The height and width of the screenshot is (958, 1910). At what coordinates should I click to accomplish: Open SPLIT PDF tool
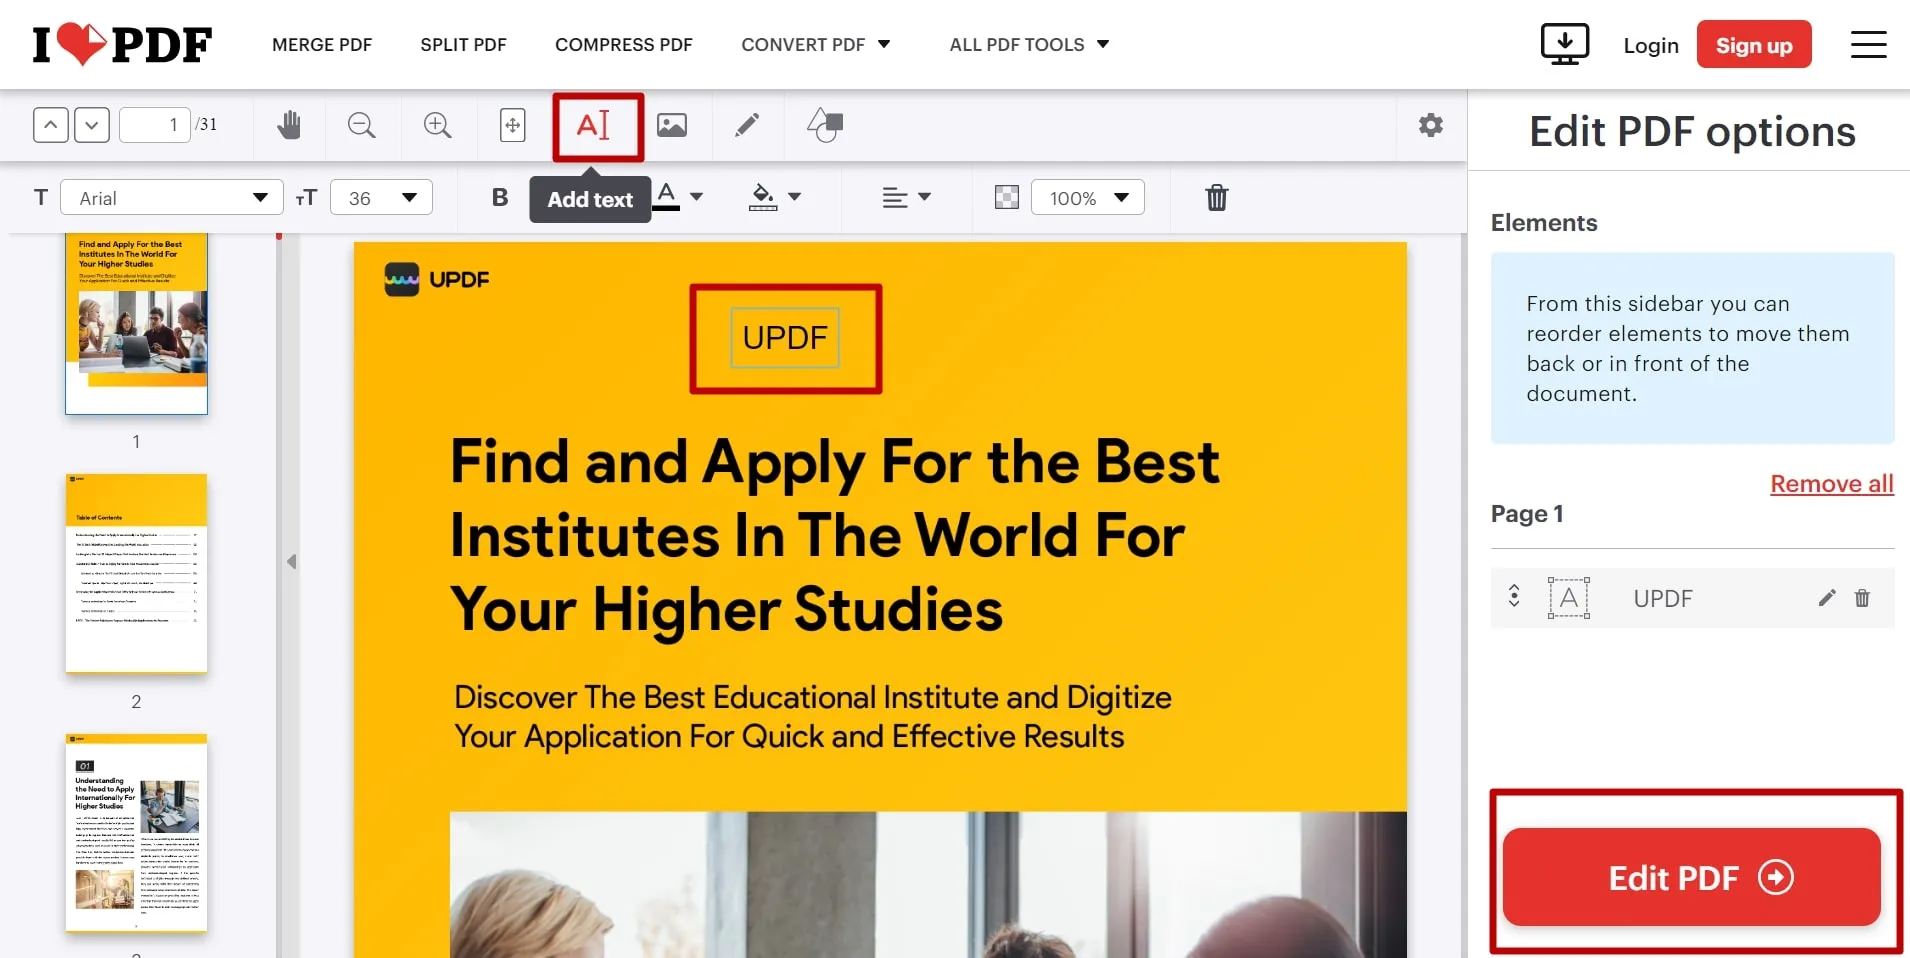[463, 45]
